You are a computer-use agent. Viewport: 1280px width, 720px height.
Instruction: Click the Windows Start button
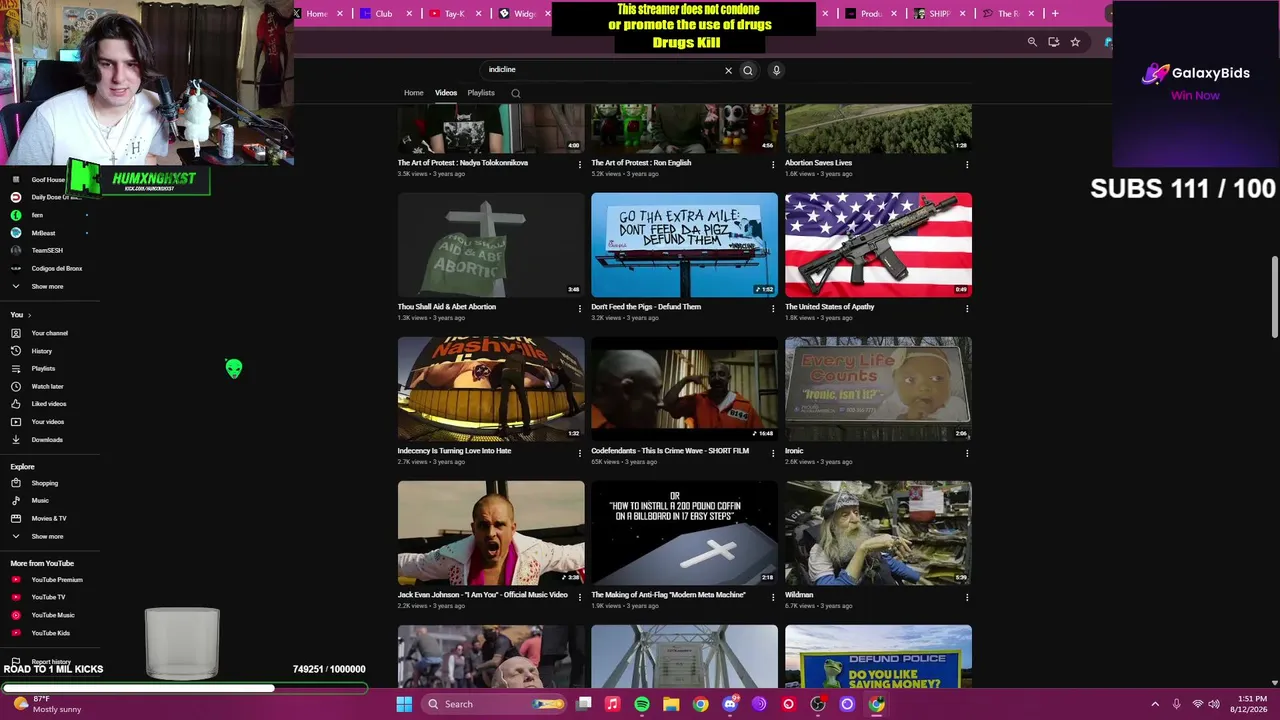404,704
